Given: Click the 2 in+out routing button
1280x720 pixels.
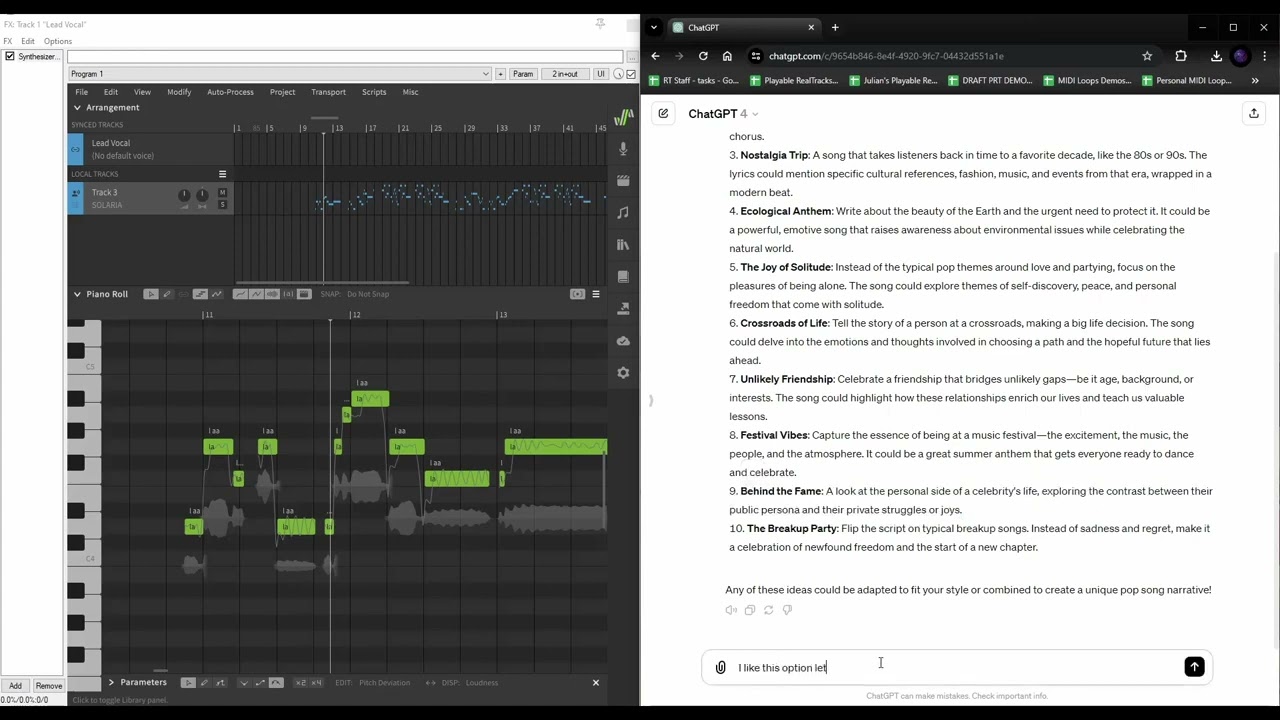Looking at the screenshot, I should point(565,74).
